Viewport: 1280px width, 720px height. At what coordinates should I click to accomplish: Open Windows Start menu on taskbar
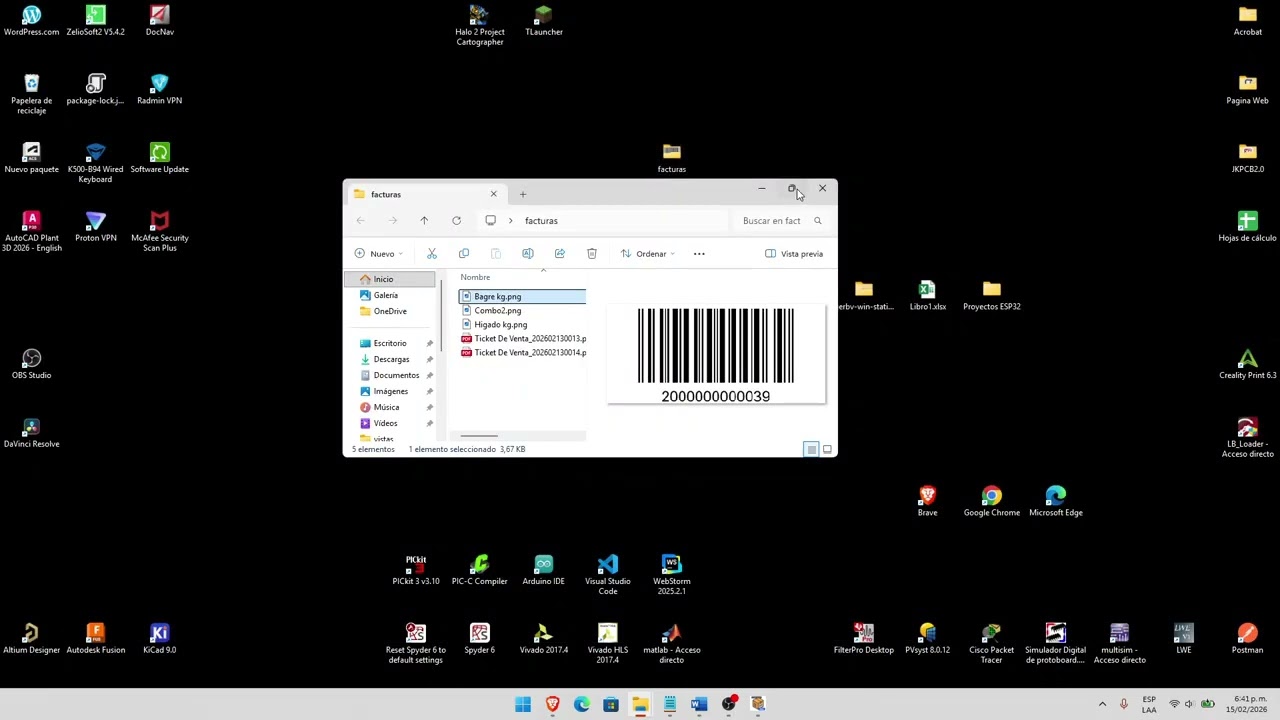[x=523, y=705]
